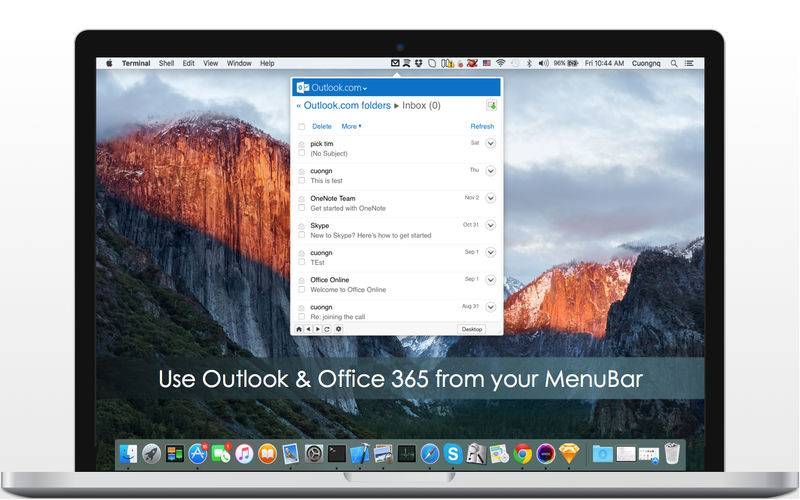Viewport: 800px width, 500px height.
Task: Open the volume speaker icon in menu bar
Action: point(543,63)
